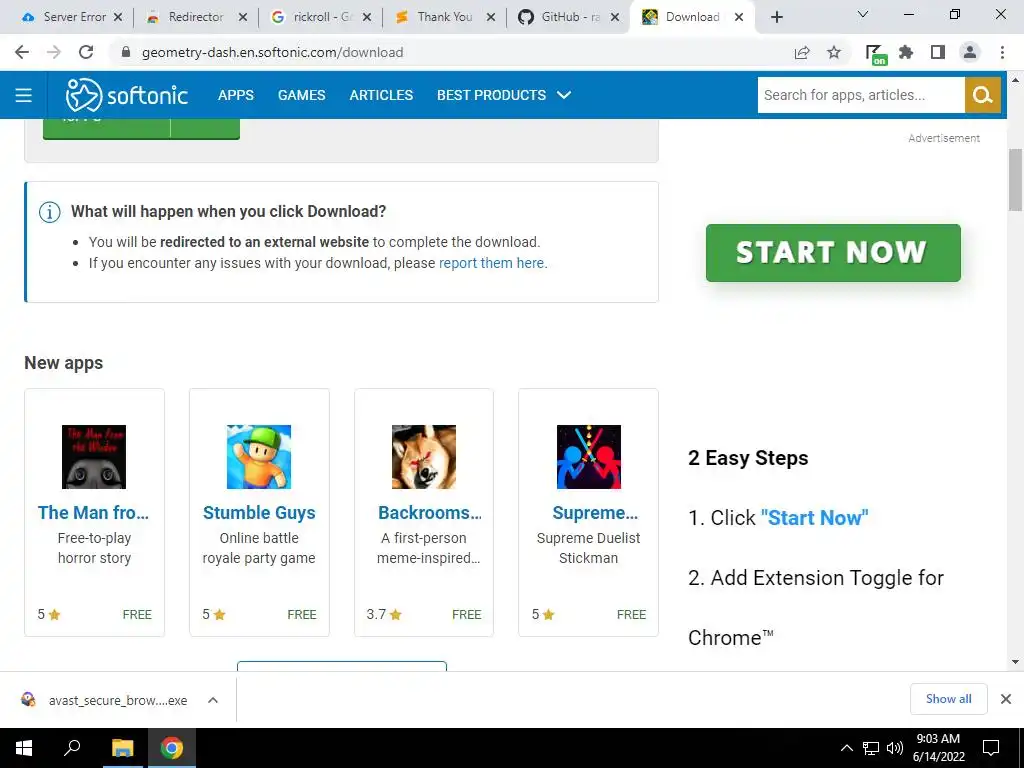Show hidden system tray icons
Image resolution: width=1024 pixels, height=768 pixels.
(846, 748)
